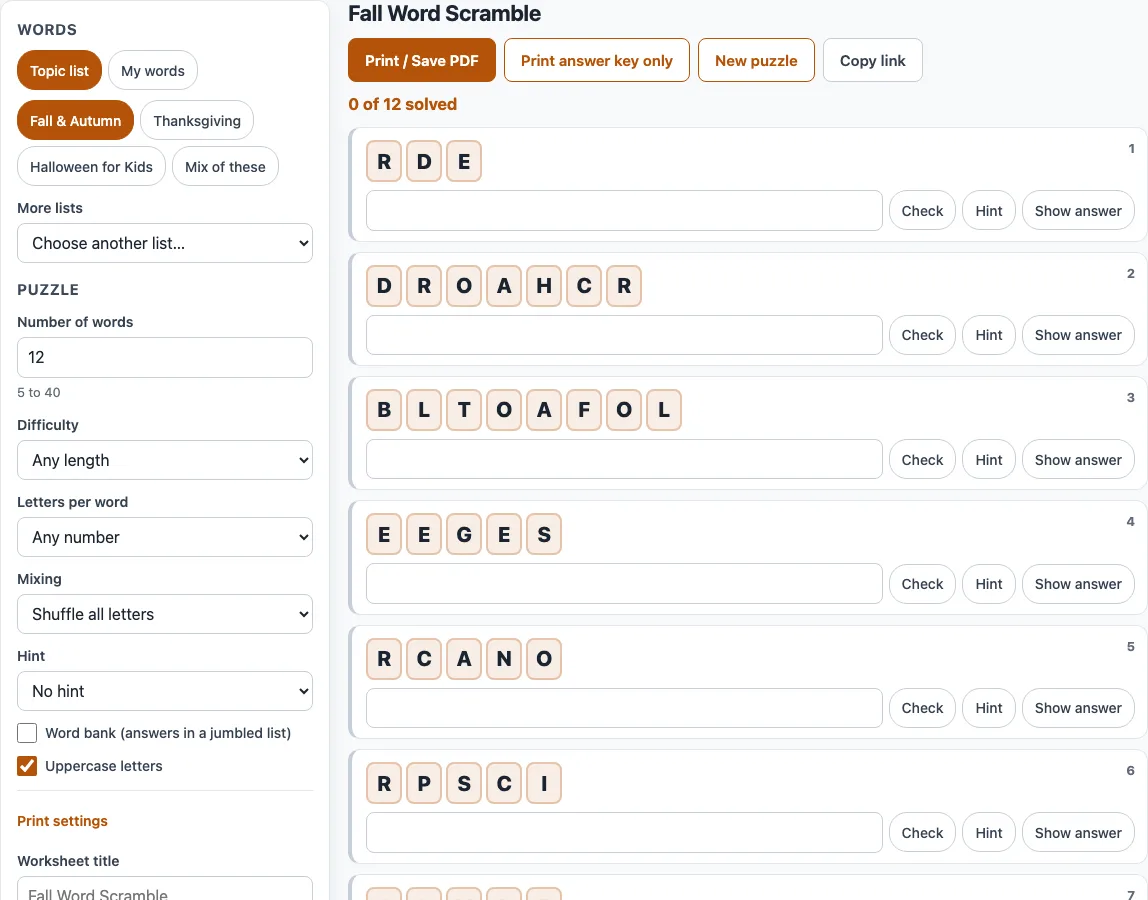Check the answer for R D E
Image resolution: width=1148 pixels, height=900 pixels.
922,211
